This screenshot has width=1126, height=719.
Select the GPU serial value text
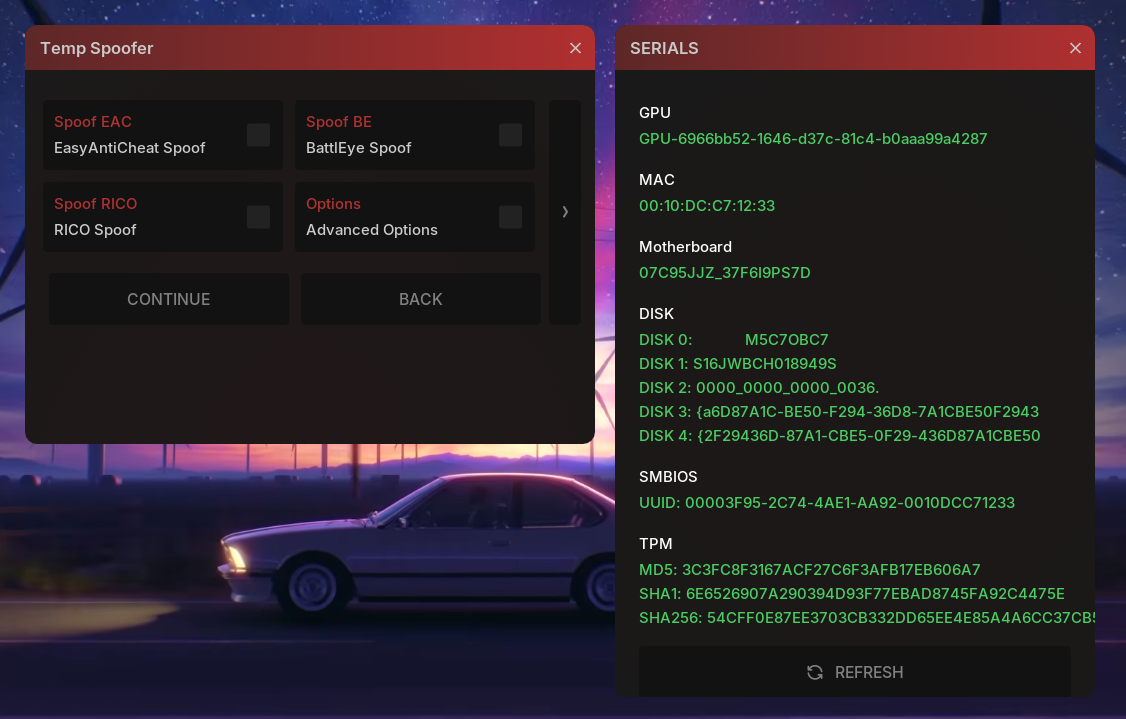tap(813, 139)
